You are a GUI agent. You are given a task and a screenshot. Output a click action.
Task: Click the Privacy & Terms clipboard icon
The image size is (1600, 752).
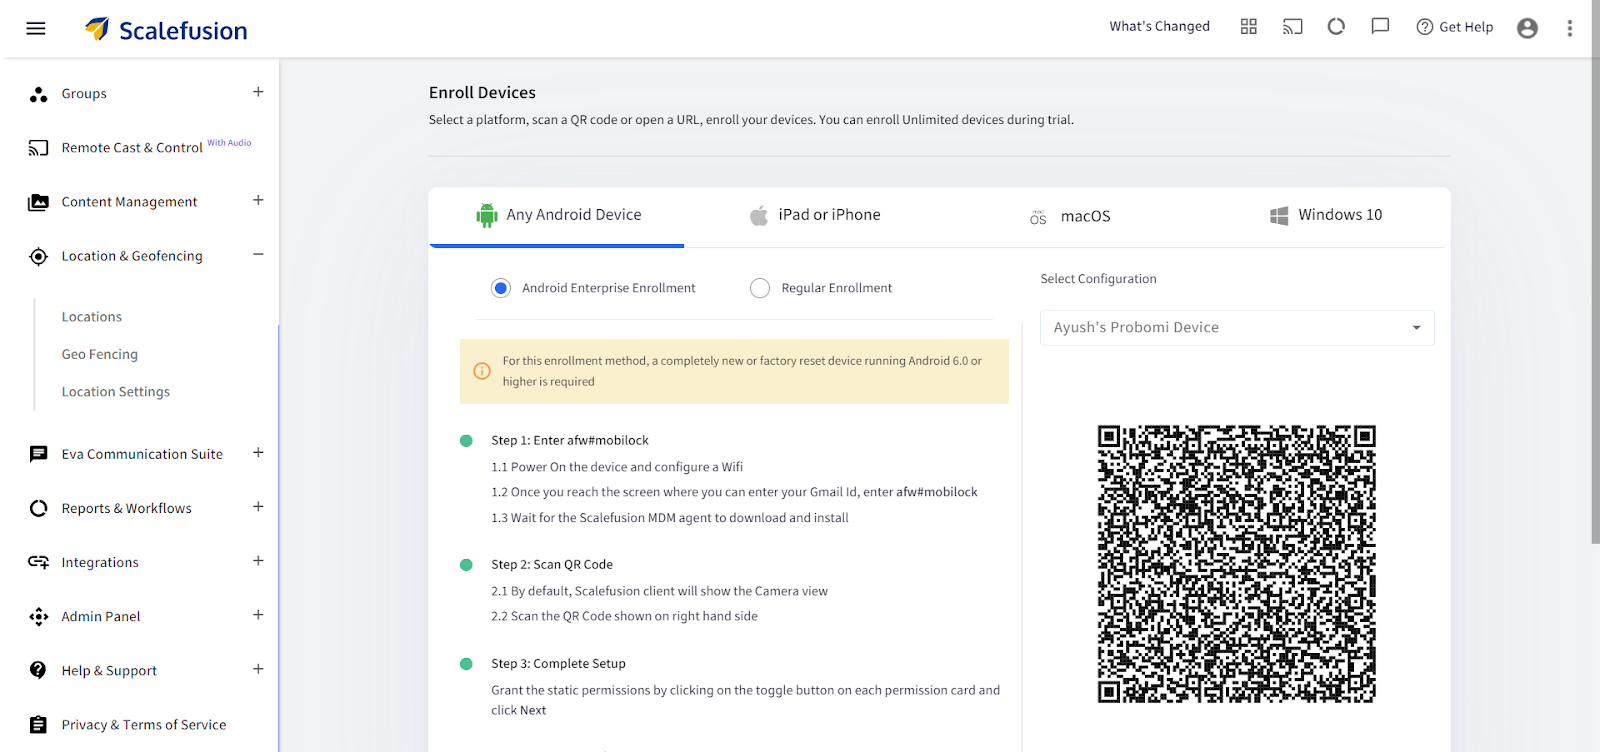click(38, 725)
